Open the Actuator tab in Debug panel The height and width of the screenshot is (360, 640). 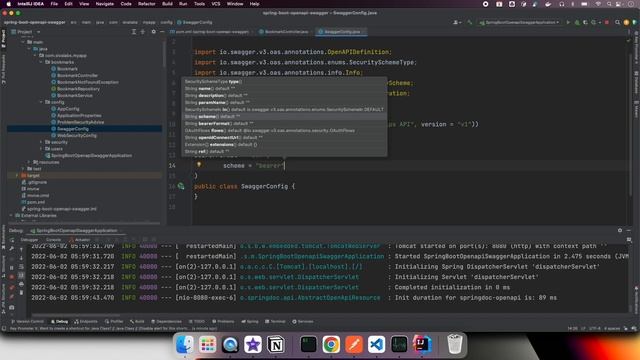click(x=80, y=240)
